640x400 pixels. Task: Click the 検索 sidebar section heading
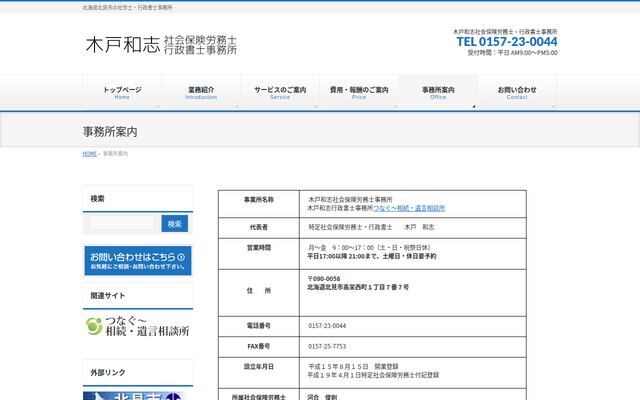98,199
